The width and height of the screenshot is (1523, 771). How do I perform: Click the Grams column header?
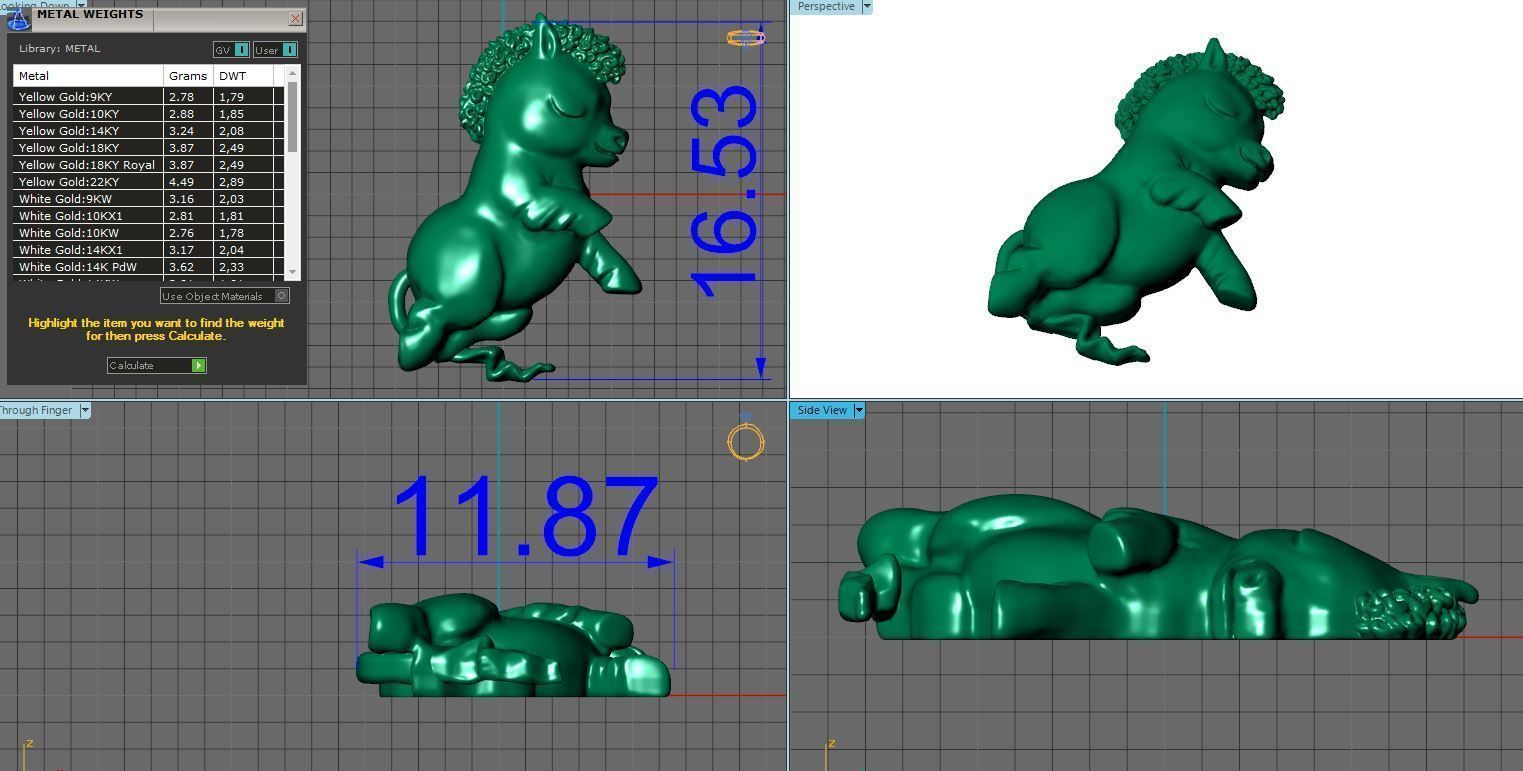click(188, 76)
